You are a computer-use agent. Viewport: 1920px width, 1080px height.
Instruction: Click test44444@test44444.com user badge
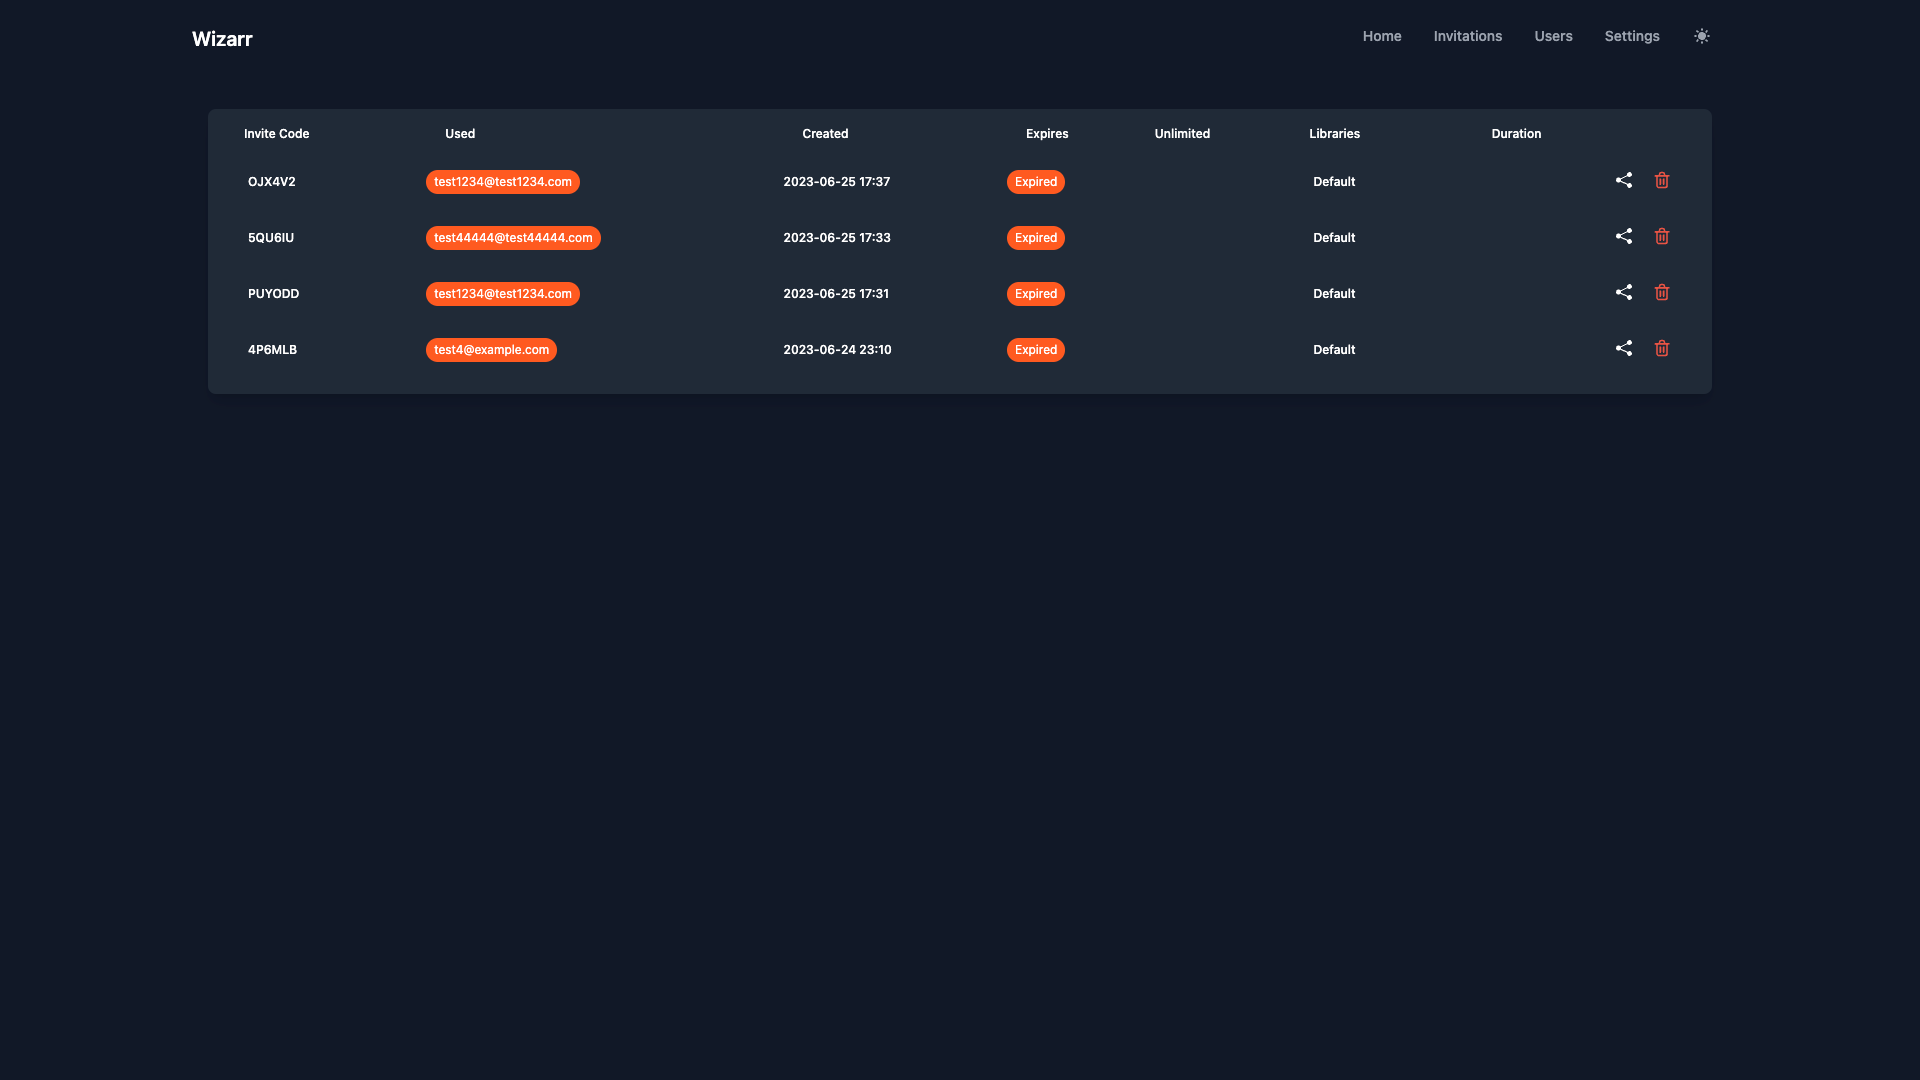coord(513,238)
